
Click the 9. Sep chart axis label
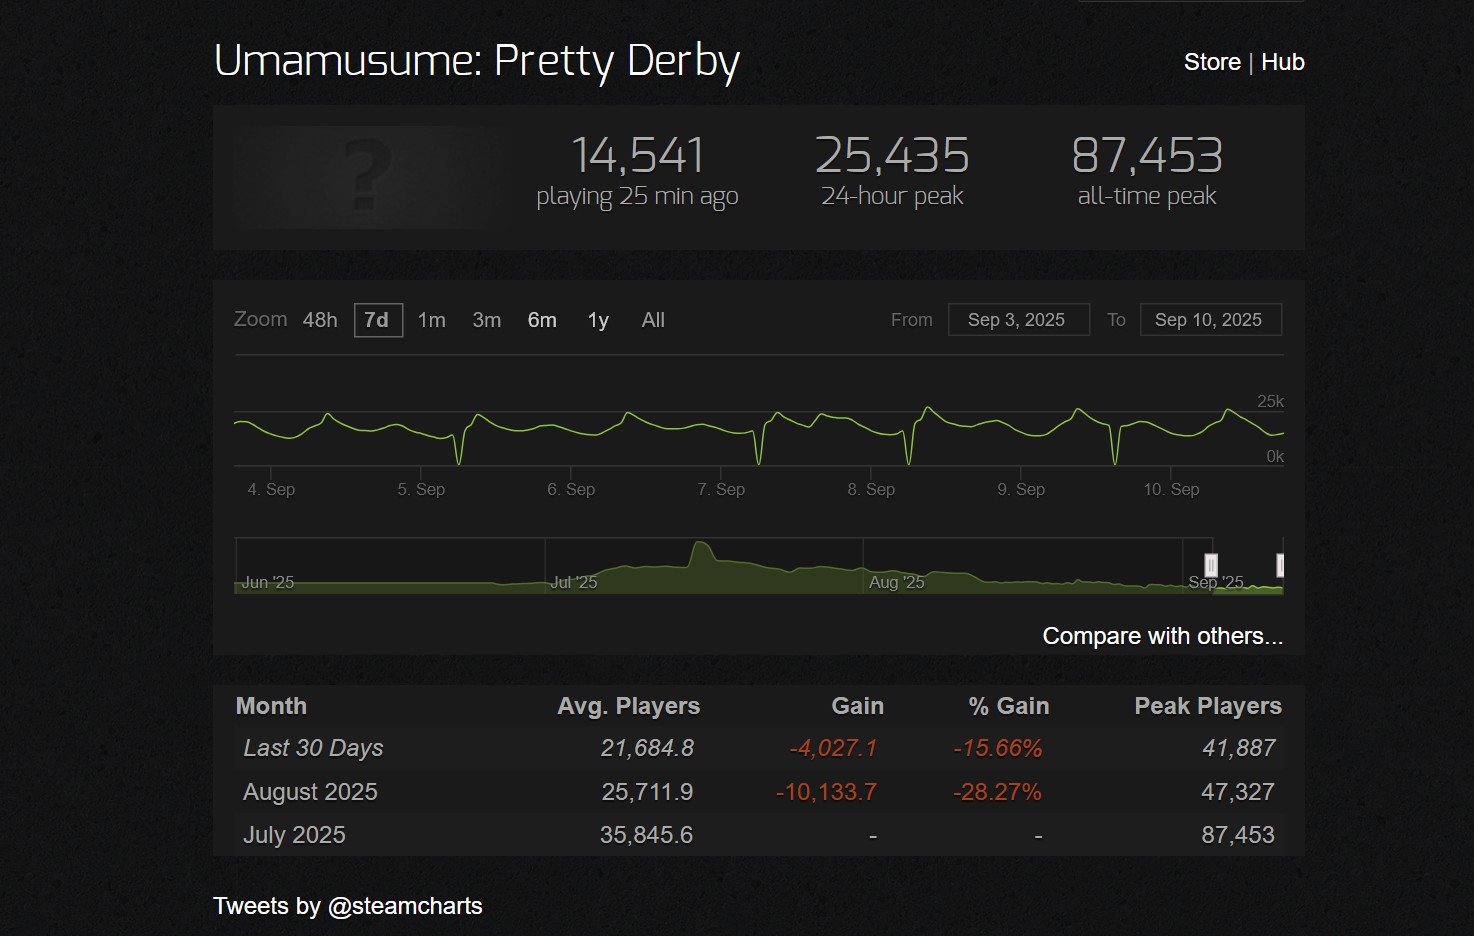click(1021, 489)
